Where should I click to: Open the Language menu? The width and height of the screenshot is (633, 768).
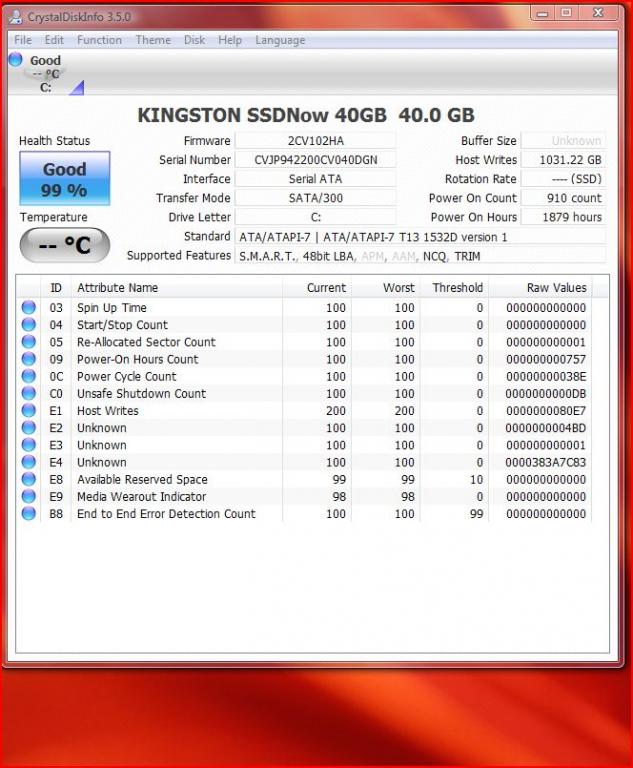point(280,40)
